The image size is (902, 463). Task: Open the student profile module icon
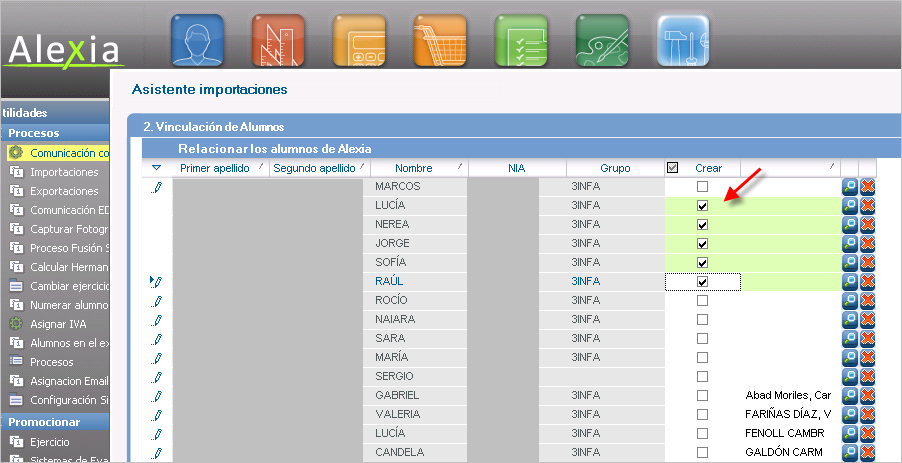[197, 40]
